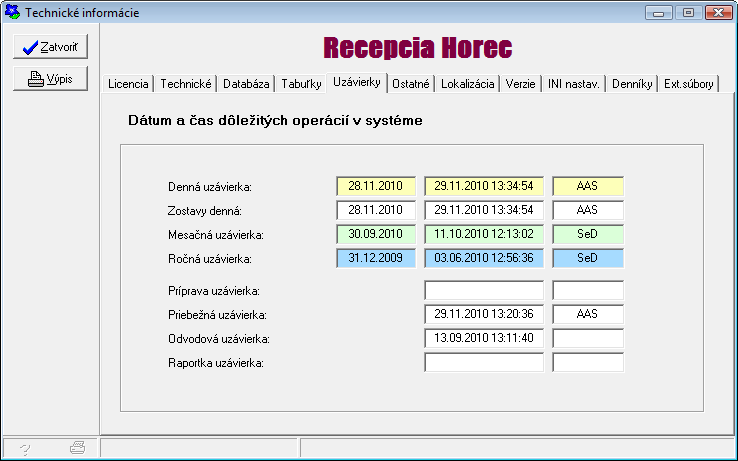Click the empty Príprava uzávierka timestamp field
Viewport: 738px width, 461px height.
[x=483, y=290]
